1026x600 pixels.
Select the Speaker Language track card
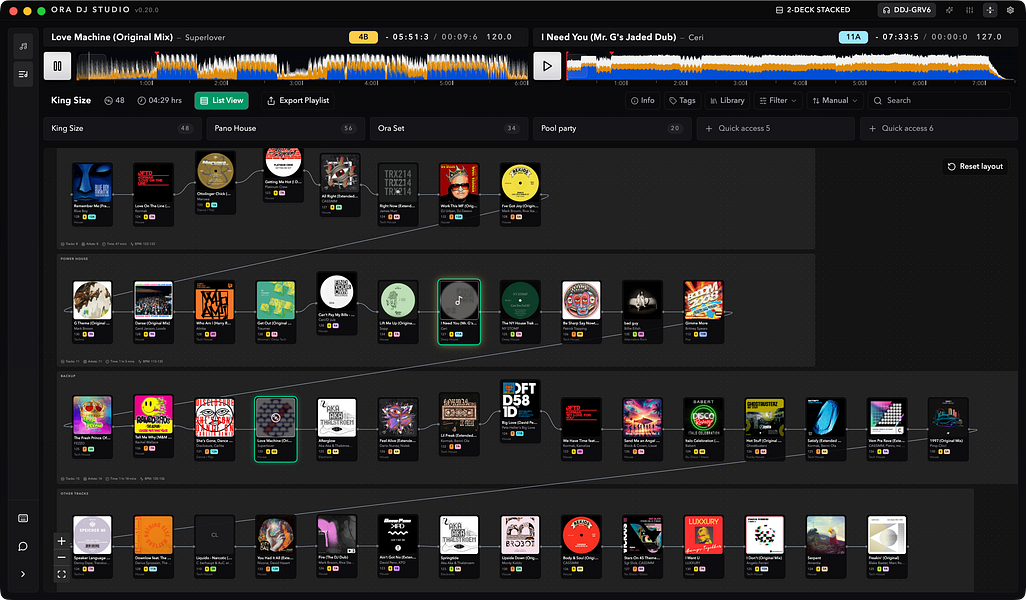pos(92,546)
